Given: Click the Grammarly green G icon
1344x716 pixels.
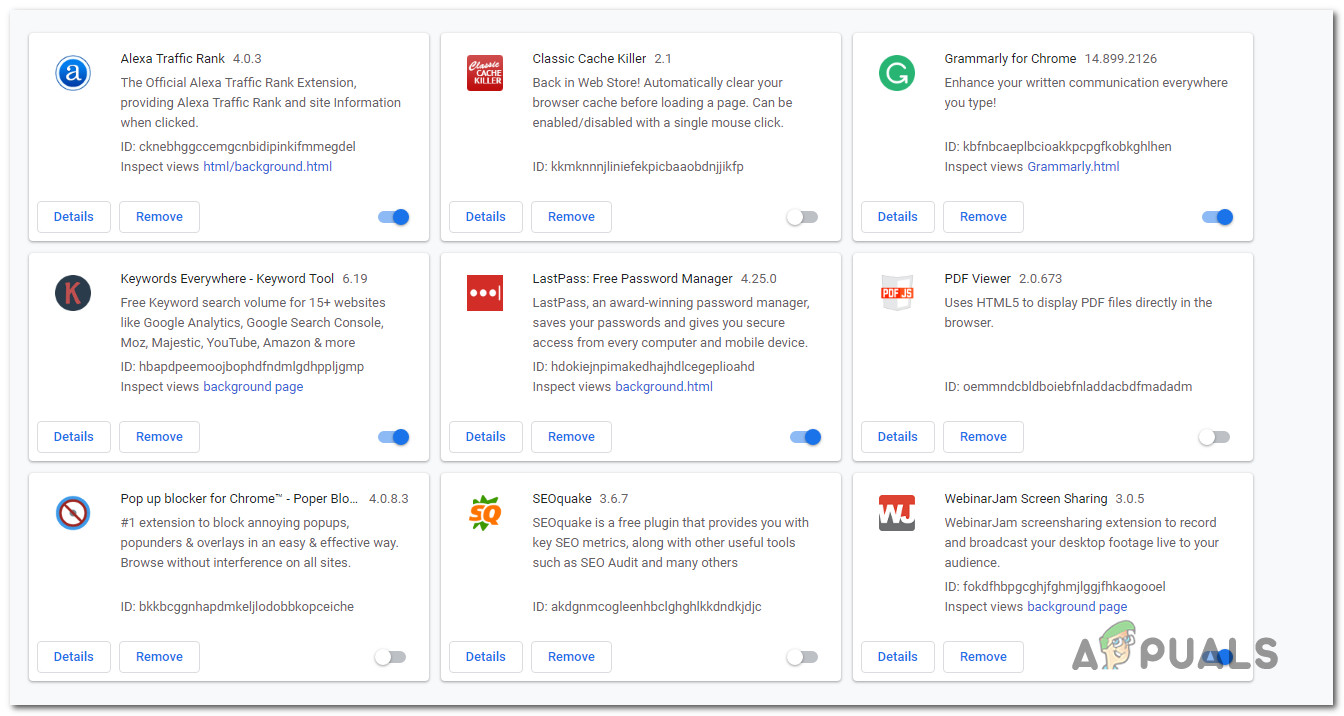Looking at the screenshot, I should click(x=897, y=73).
